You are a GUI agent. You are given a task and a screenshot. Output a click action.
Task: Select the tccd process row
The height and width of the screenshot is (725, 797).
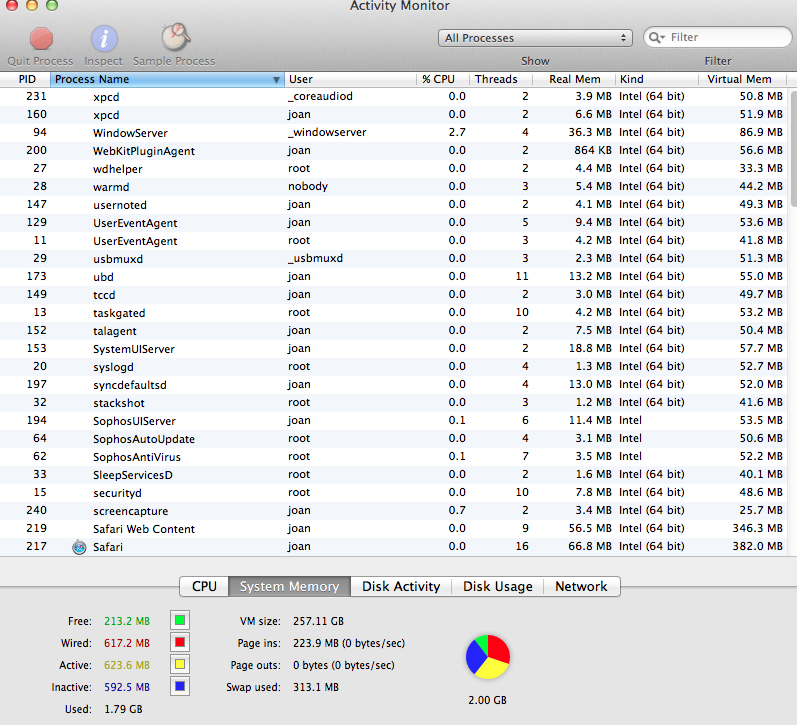pos(394,295)
